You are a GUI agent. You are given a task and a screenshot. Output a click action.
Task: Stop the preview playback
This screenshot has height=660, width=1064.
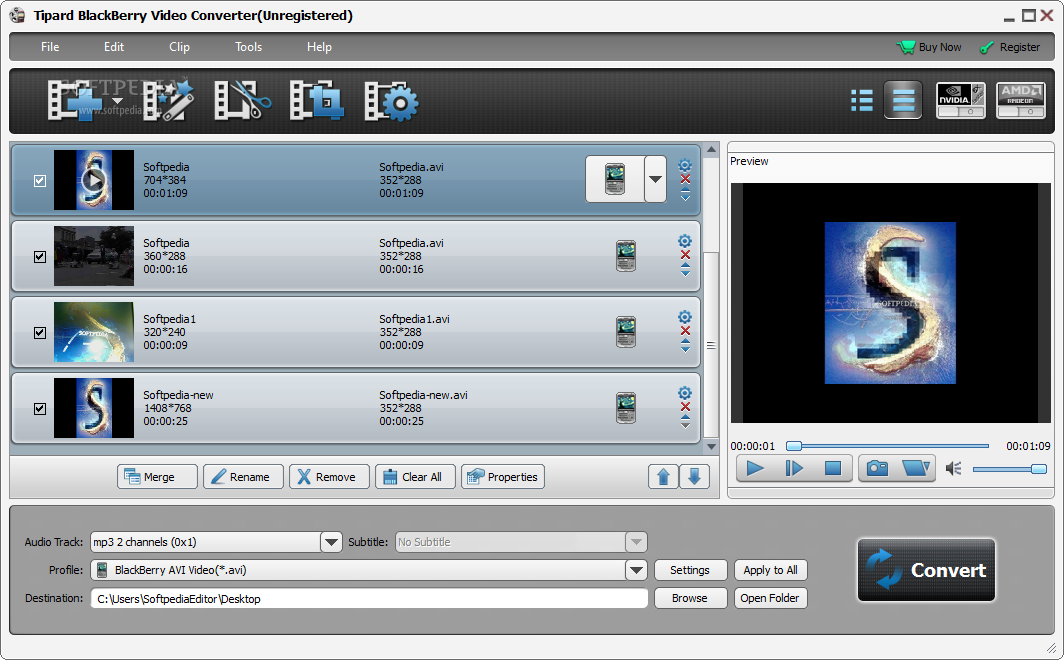[833, 468]
